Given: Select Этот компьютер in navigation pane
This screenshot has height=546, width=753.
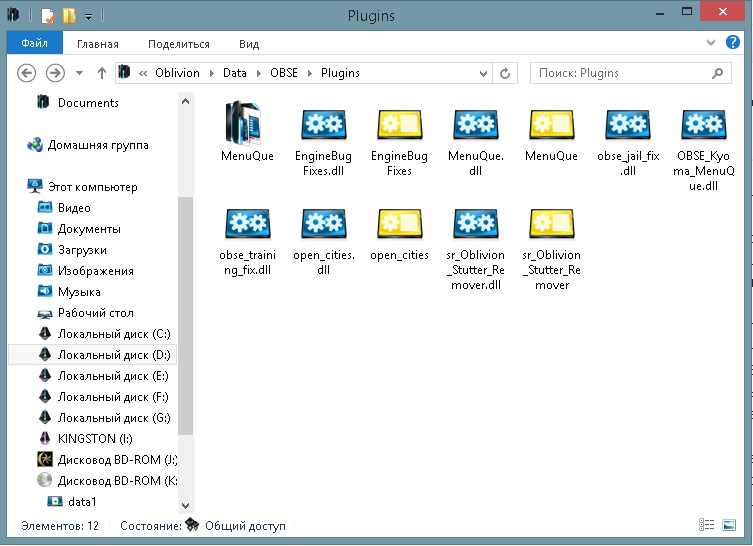Looking at the screenshot, I should pyautogui.click(x=93, y=187).
